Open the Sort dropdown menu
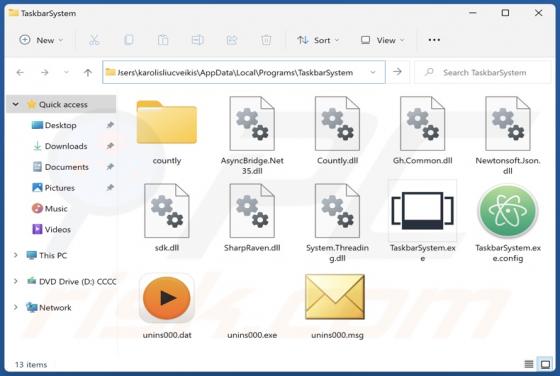 click(318, 40)
